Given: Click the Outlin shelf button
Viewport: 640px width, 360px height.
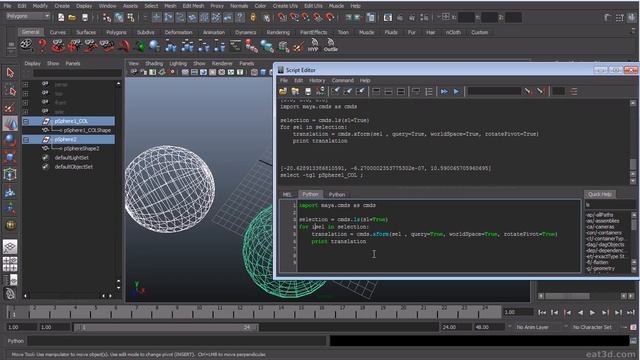Looking at the screenshot, I should point(330,45).
